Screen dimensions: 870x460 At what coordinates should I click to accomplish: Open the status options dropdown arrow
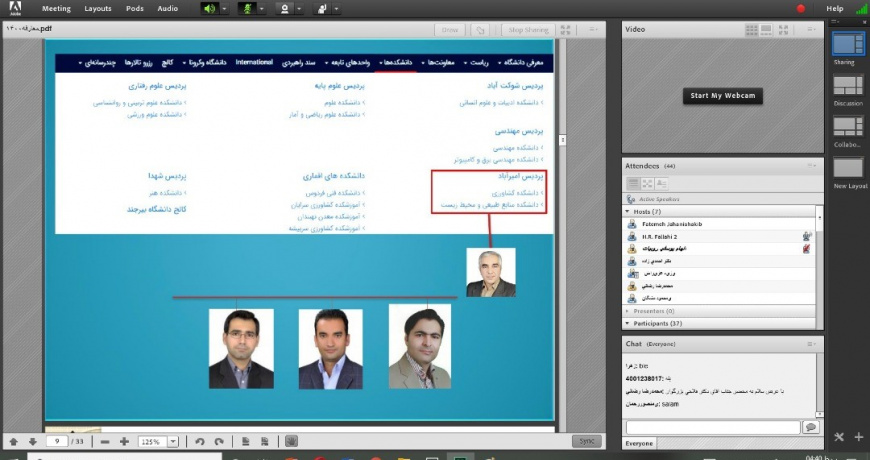(336, 9)
